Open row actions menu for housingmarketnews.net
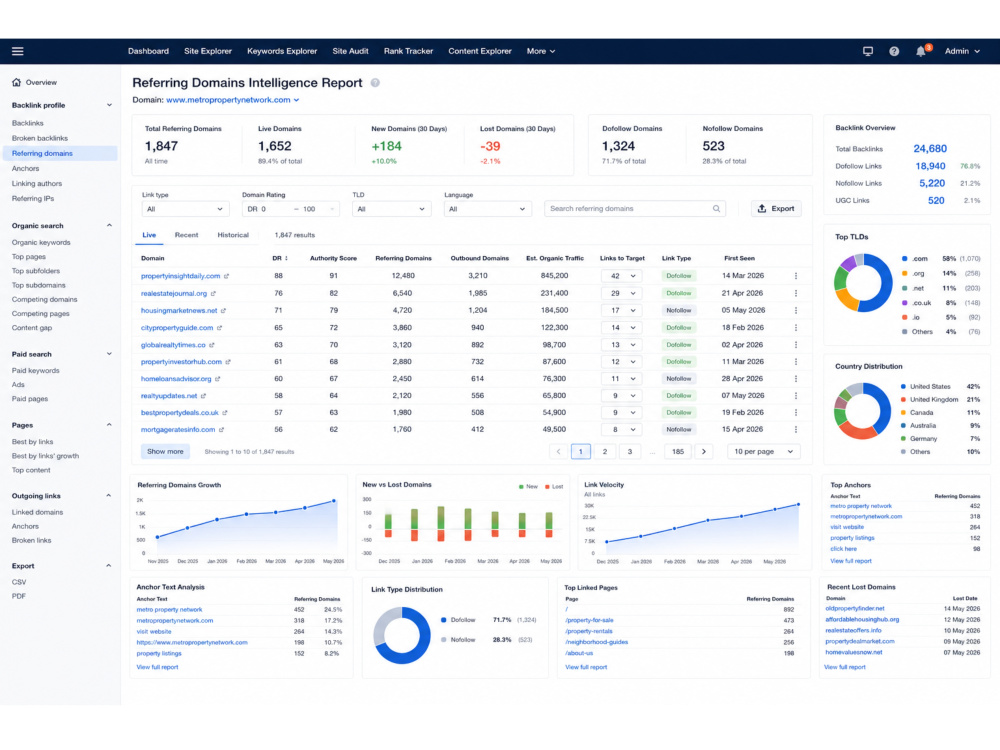 [x=796, y=311]
